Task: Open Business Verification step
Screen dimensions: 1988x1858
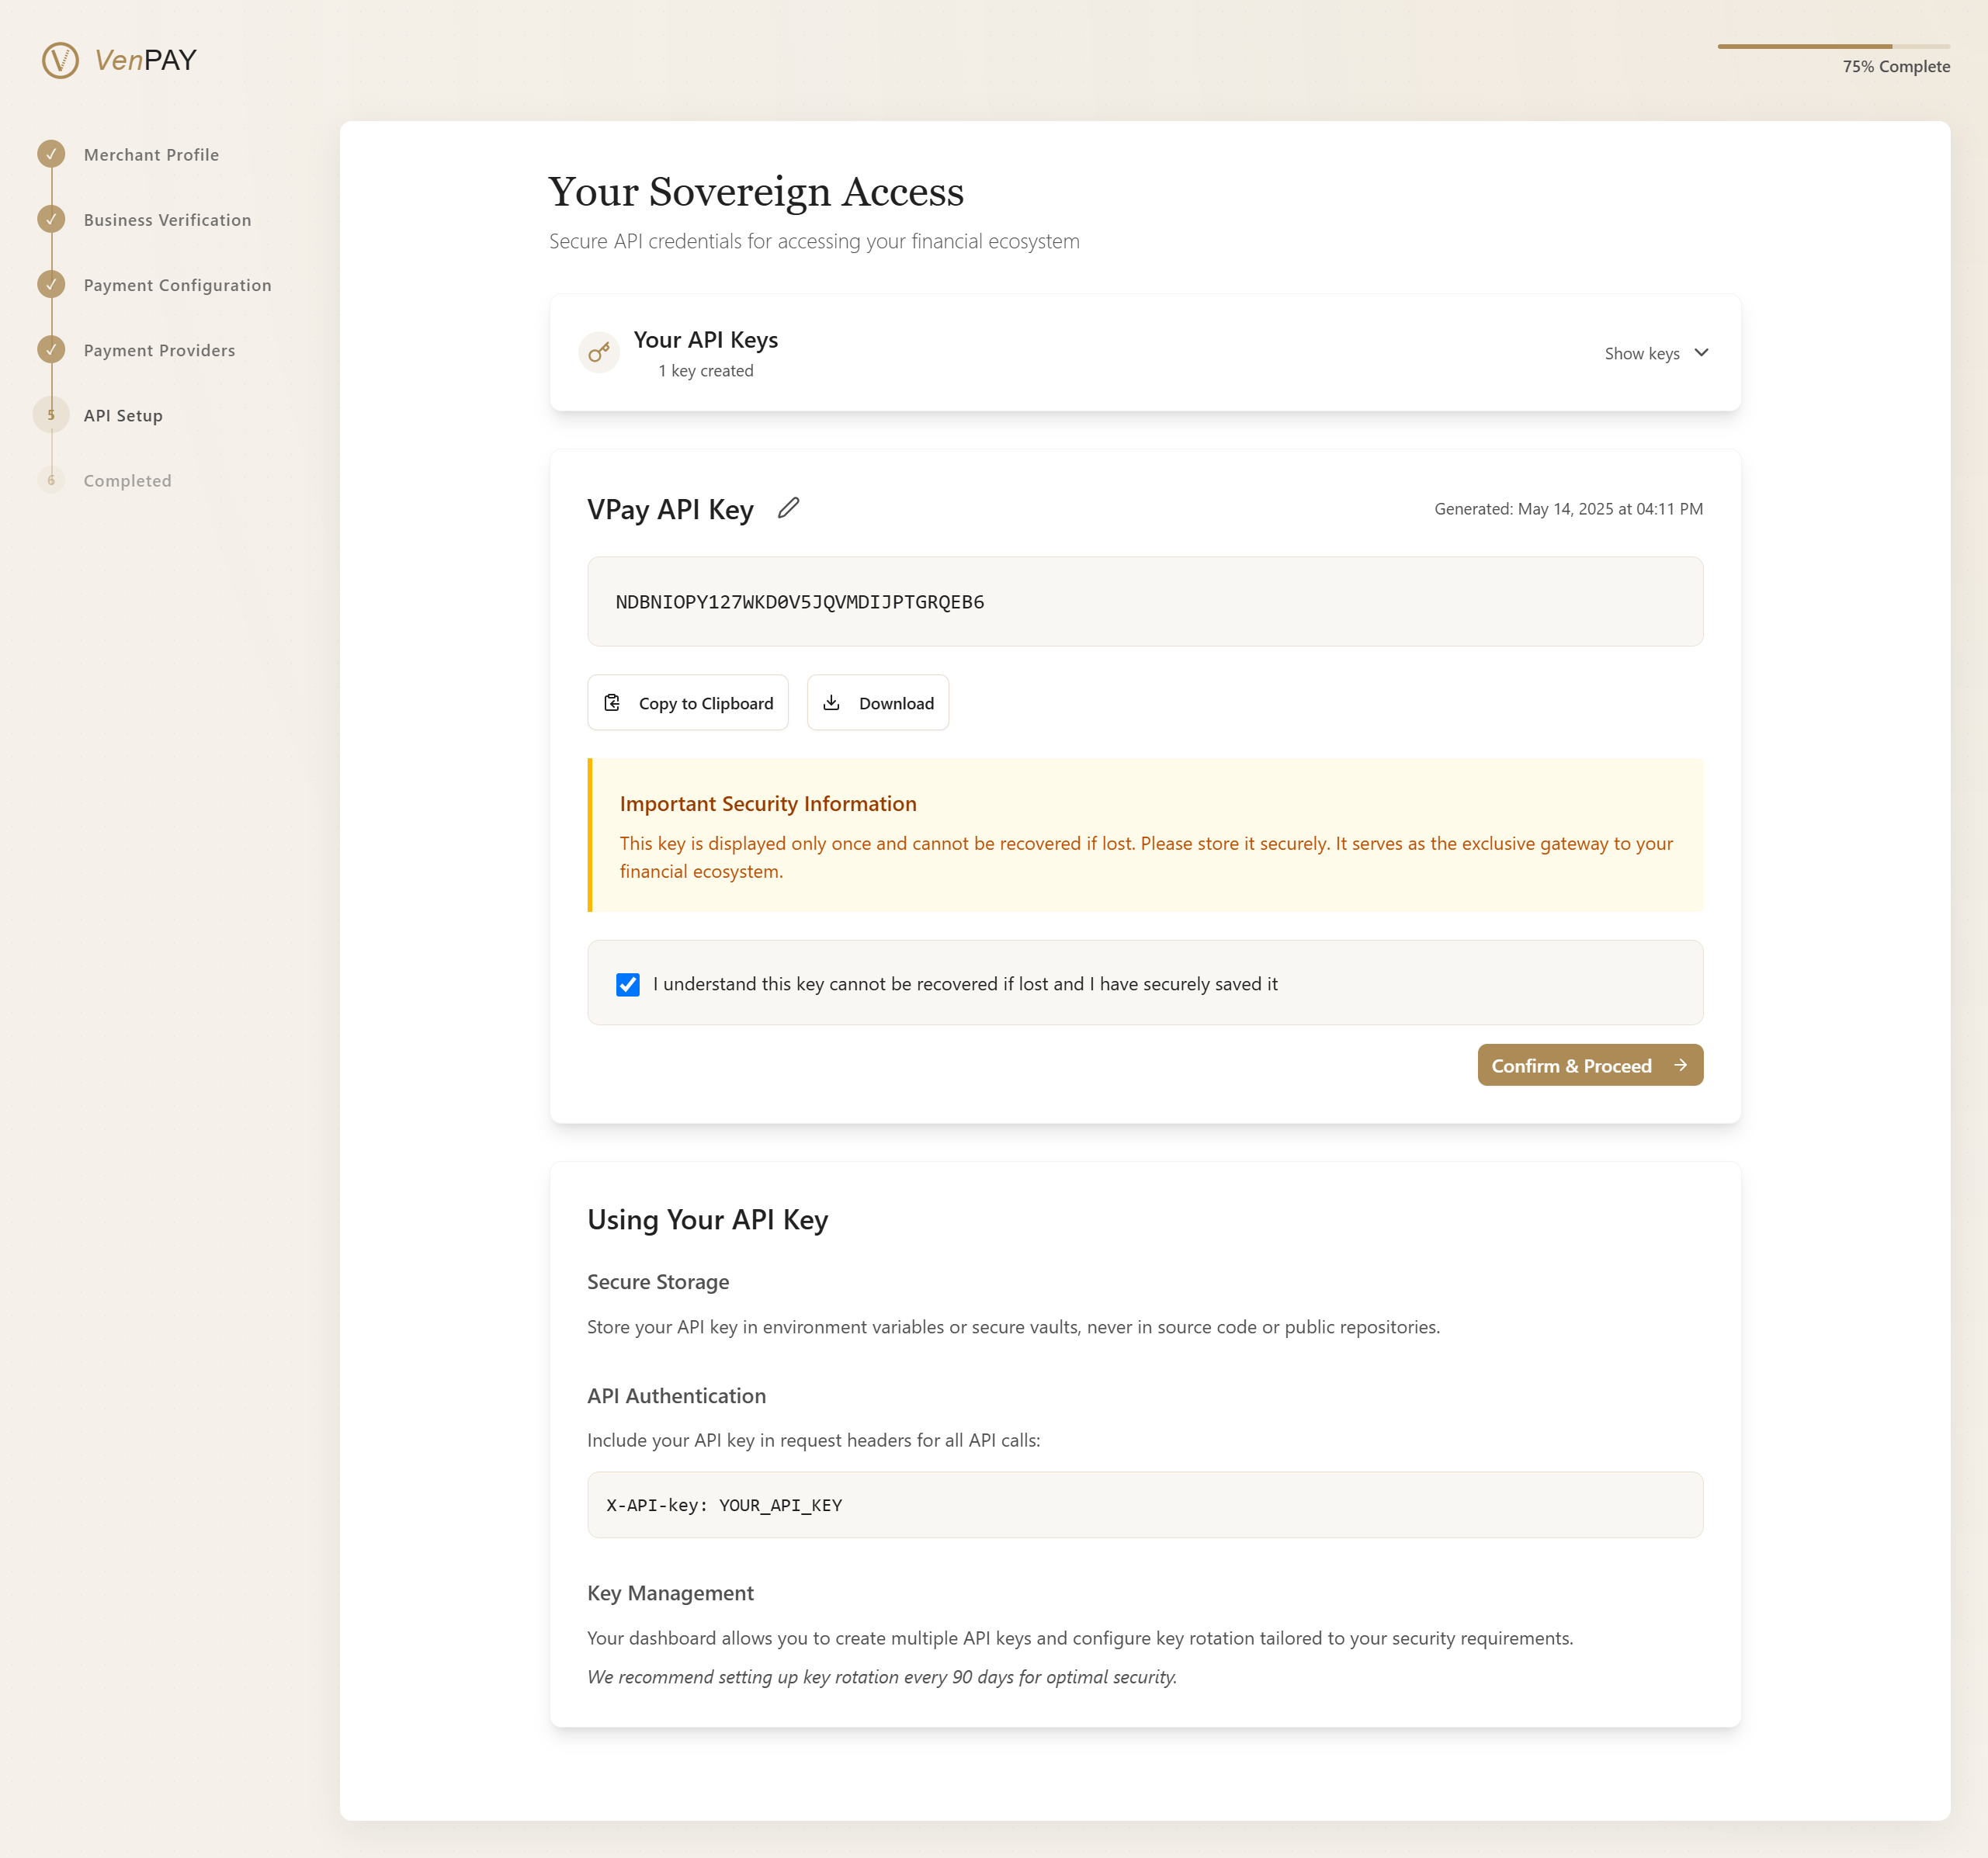Action: coord(167,220)
